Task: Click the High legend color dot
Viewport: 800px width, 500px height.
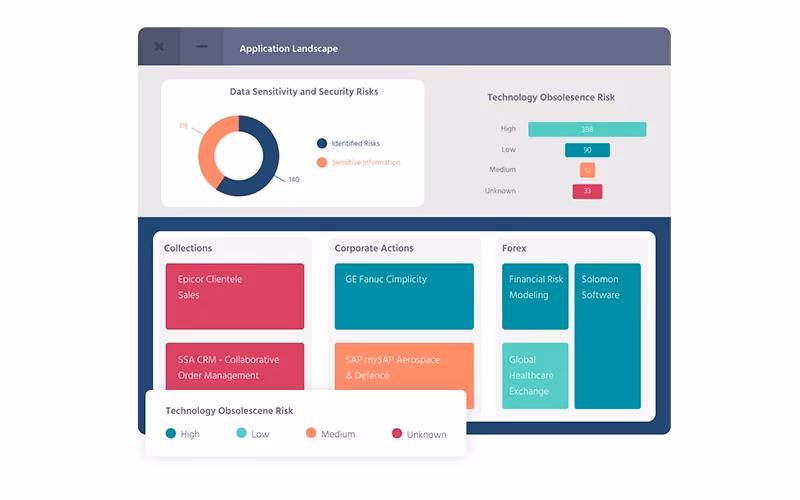Action: click(171, 434)
